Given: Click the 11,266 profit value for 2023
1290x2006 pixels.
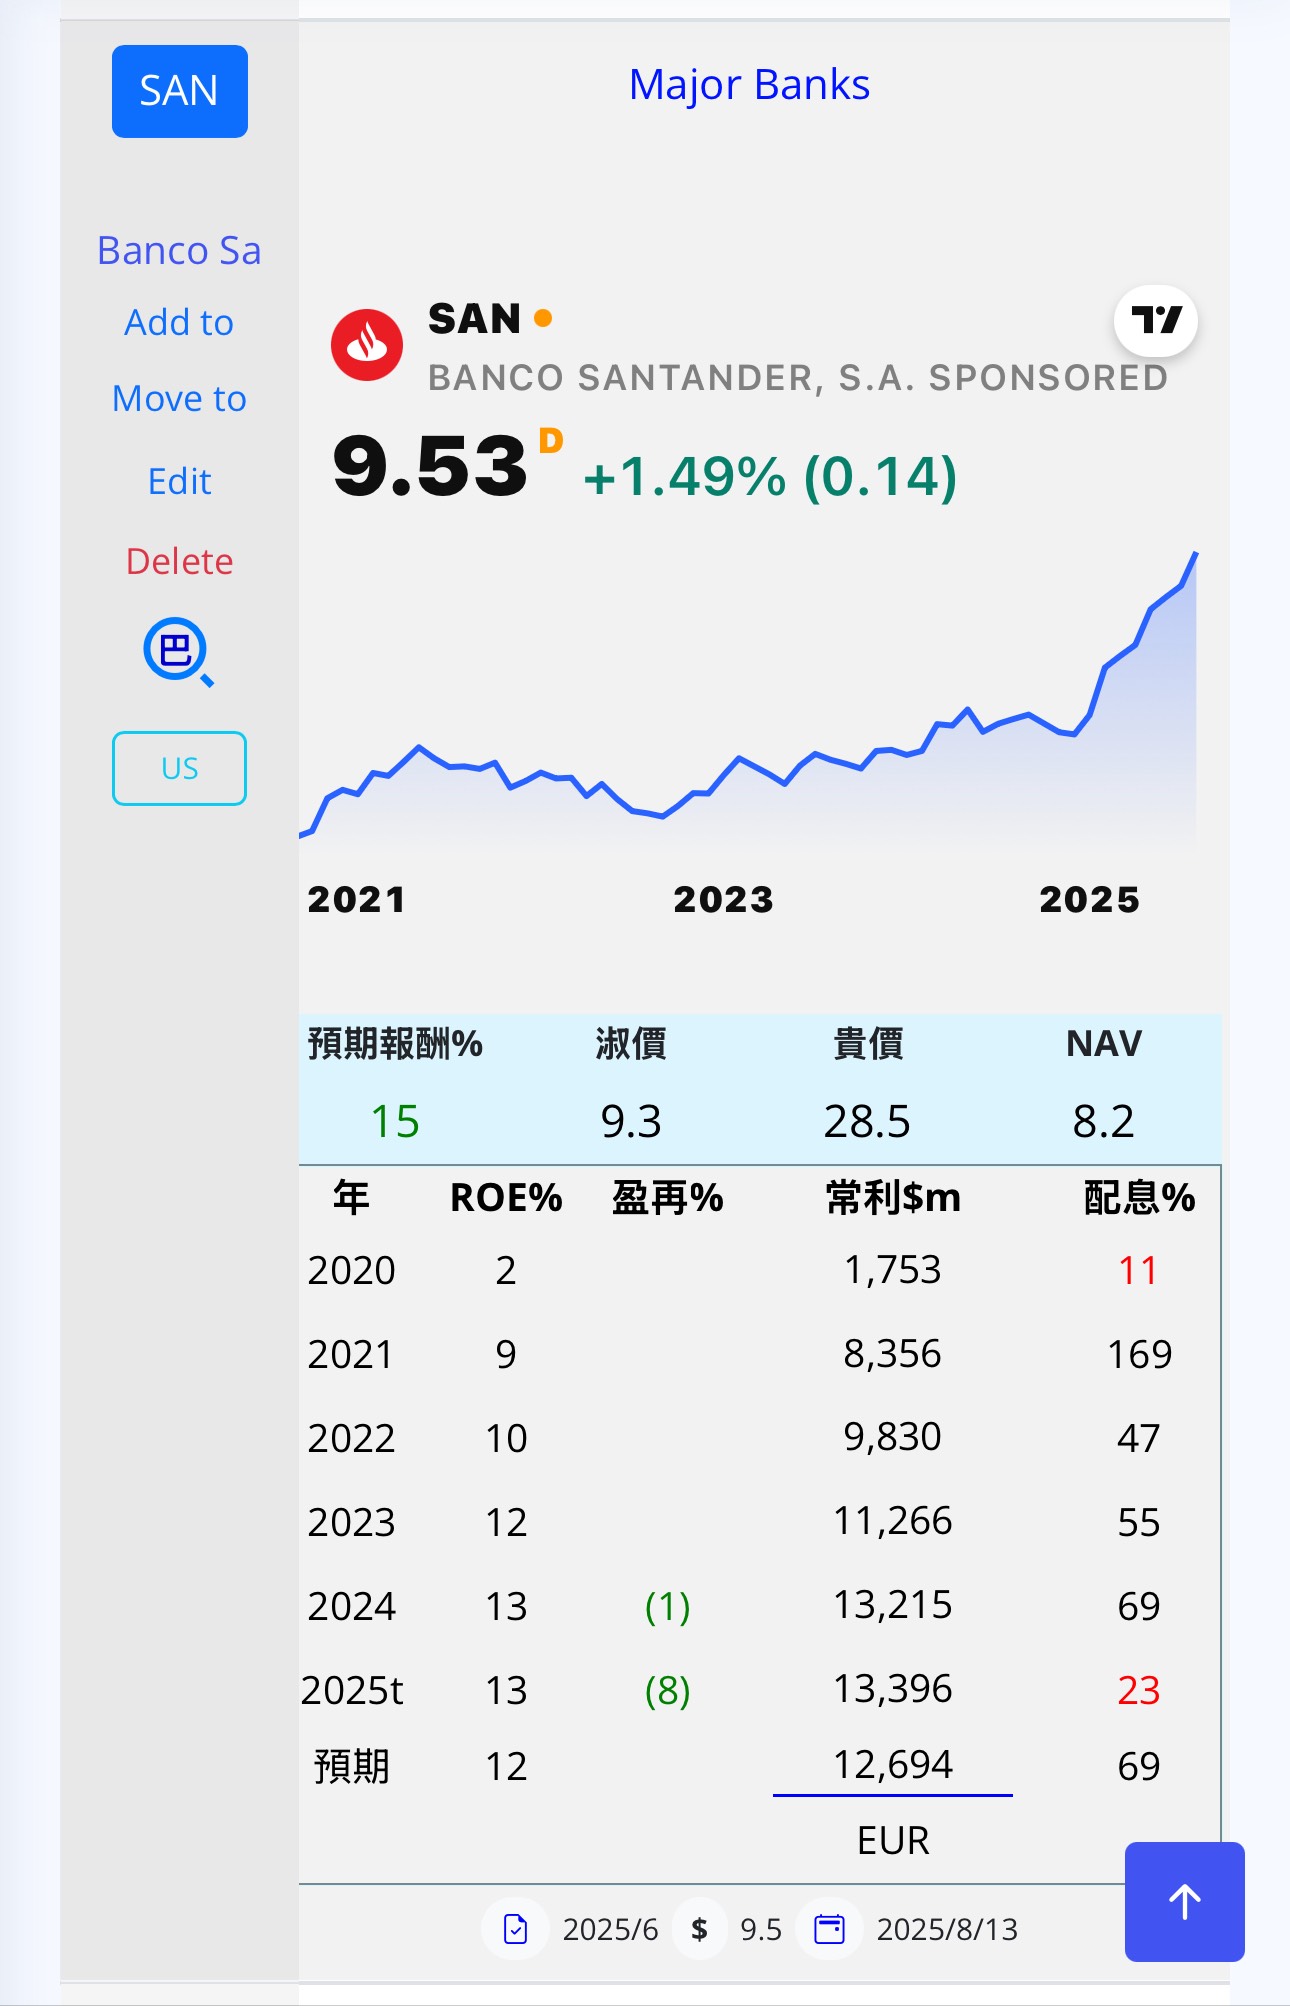Looking at the screenshot, I should tap(893, 1521).
